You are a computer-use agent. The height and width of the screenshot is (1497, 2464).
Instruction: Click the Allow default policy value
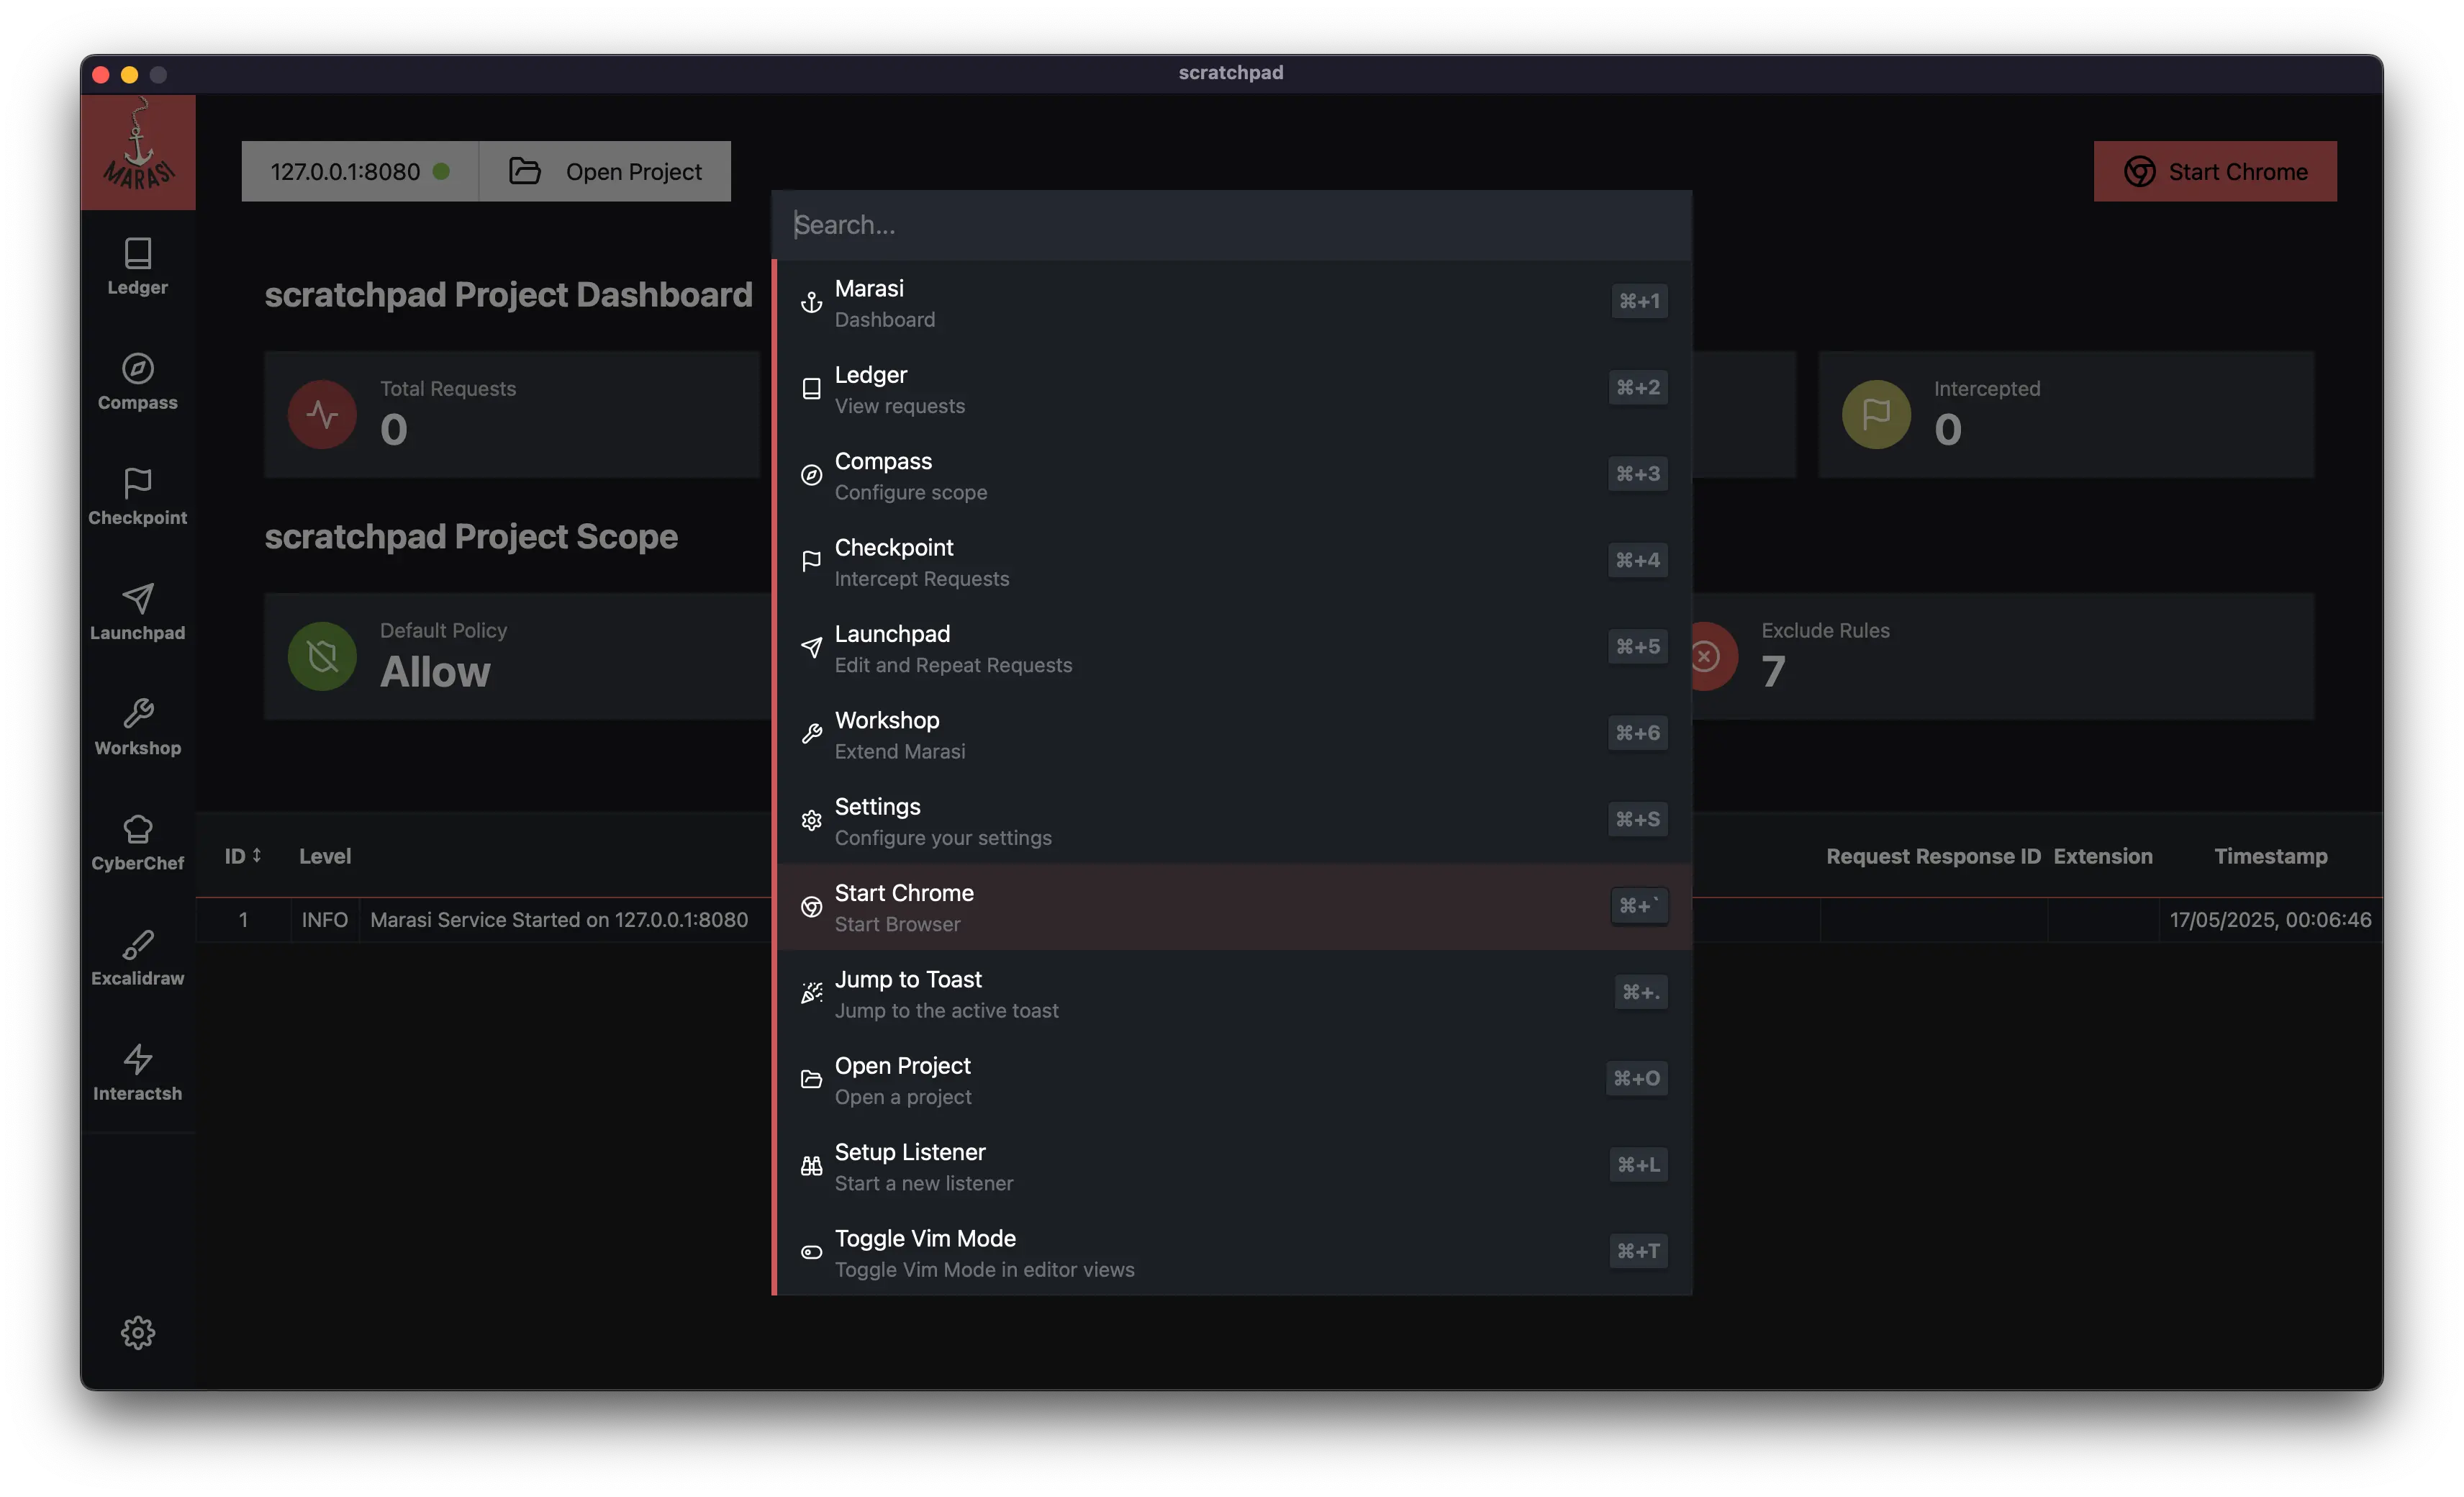(x=435, y=671)
